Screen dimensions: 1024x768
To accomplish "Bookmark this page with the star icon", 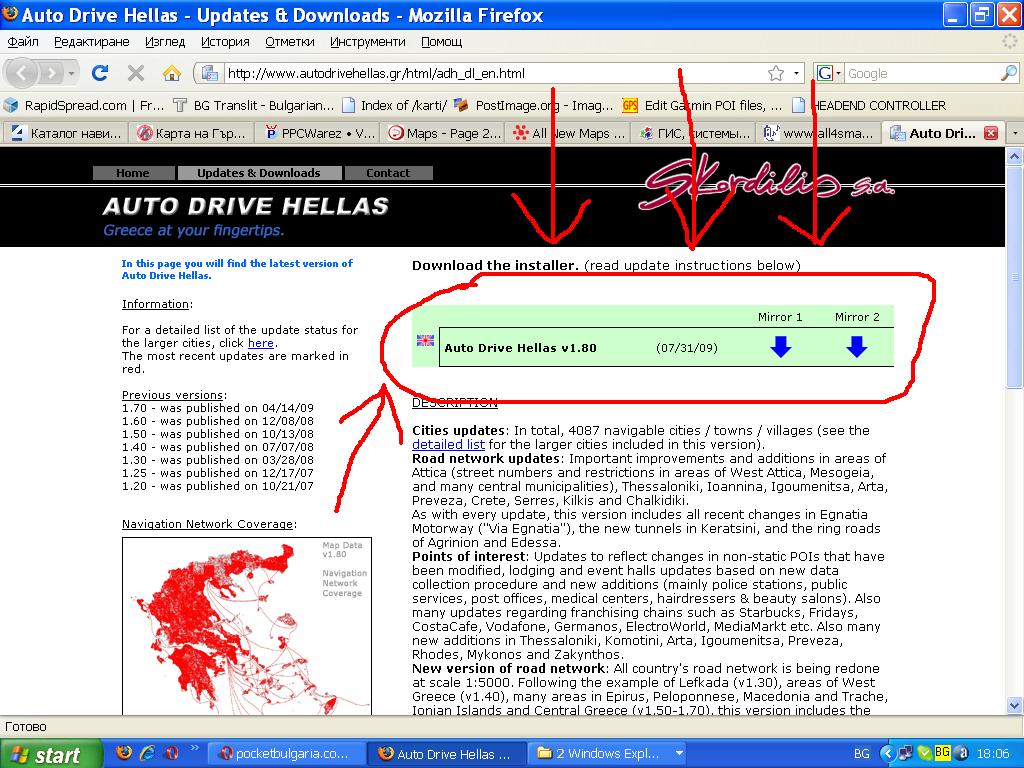I will pos(776,73).
